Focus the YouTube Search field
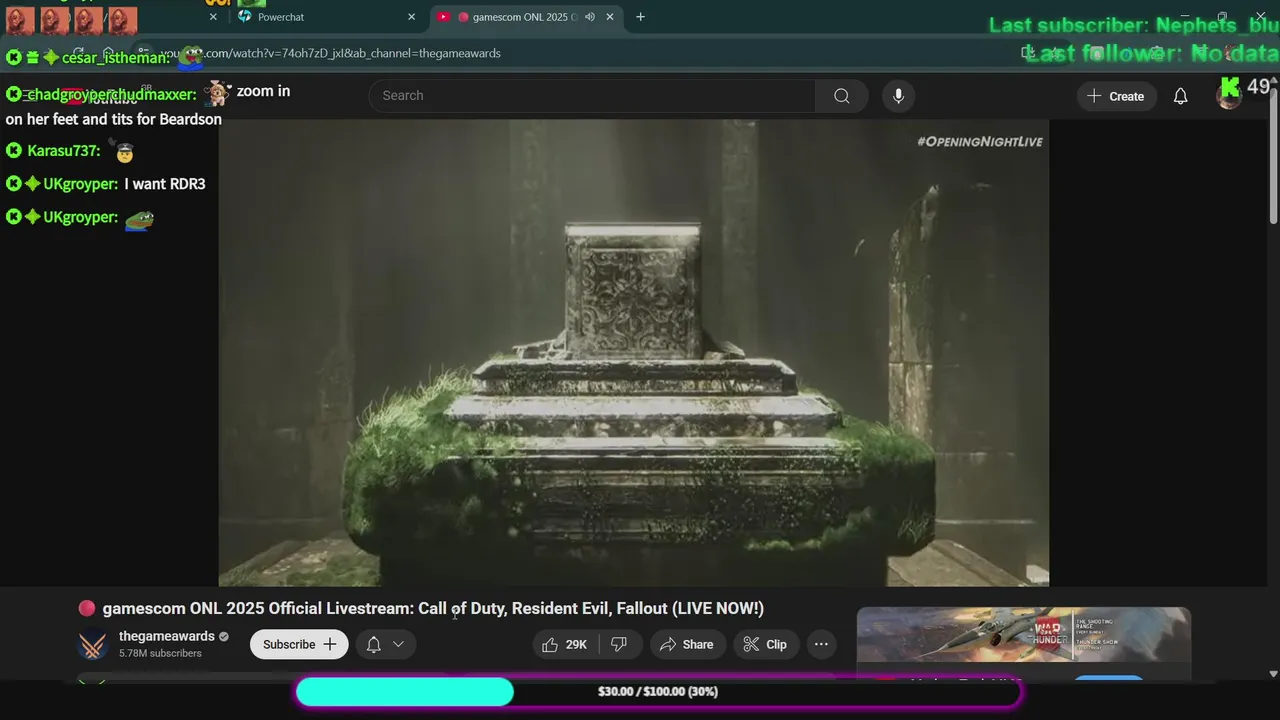 click(x=592, y=96)
